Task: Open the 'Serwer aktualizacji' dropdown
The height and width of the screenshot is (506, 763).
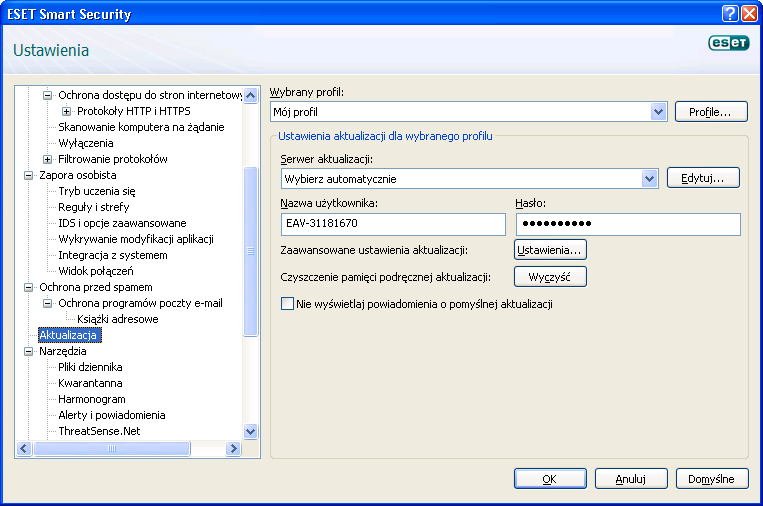Action: tap(649, 179)
